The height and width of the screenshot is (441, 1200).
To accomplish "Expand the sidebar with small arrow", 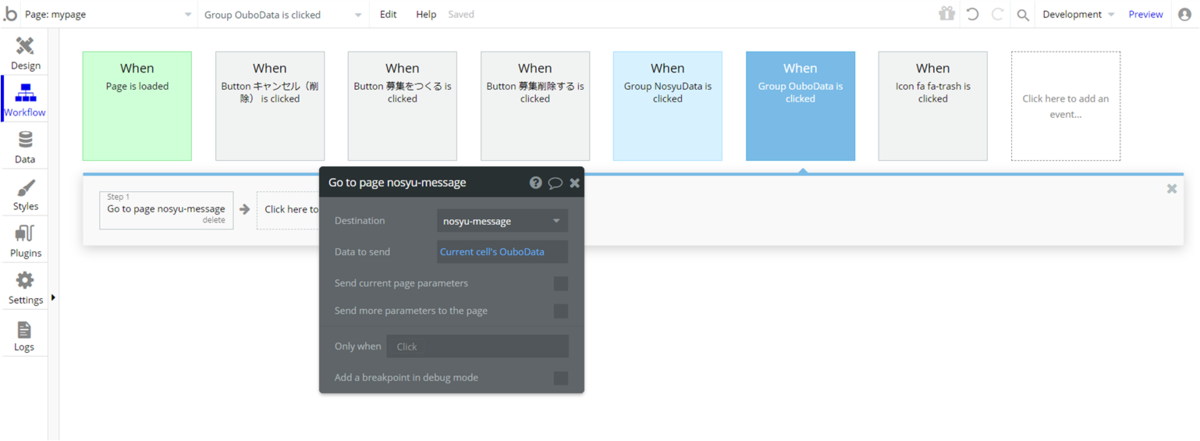I will (53, 297).
